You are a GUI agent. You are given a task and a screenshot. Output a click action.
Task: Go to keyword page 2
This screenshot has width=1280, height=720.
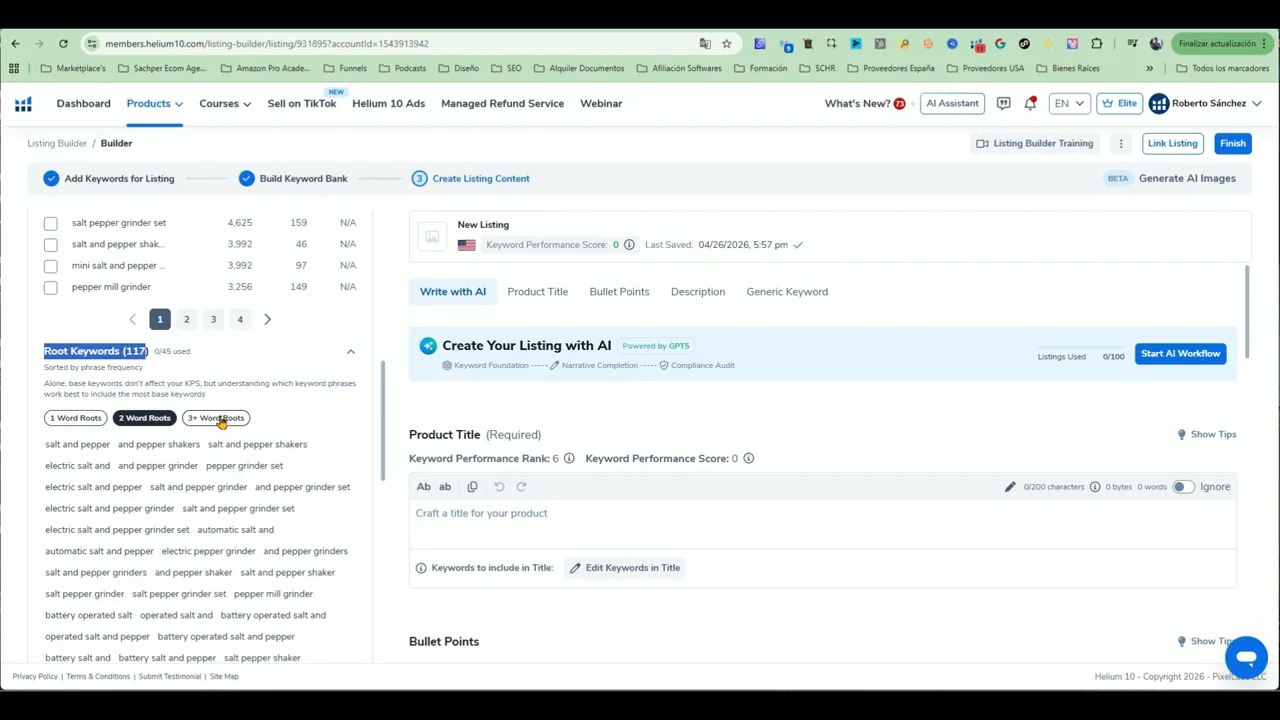coord(186,320)
